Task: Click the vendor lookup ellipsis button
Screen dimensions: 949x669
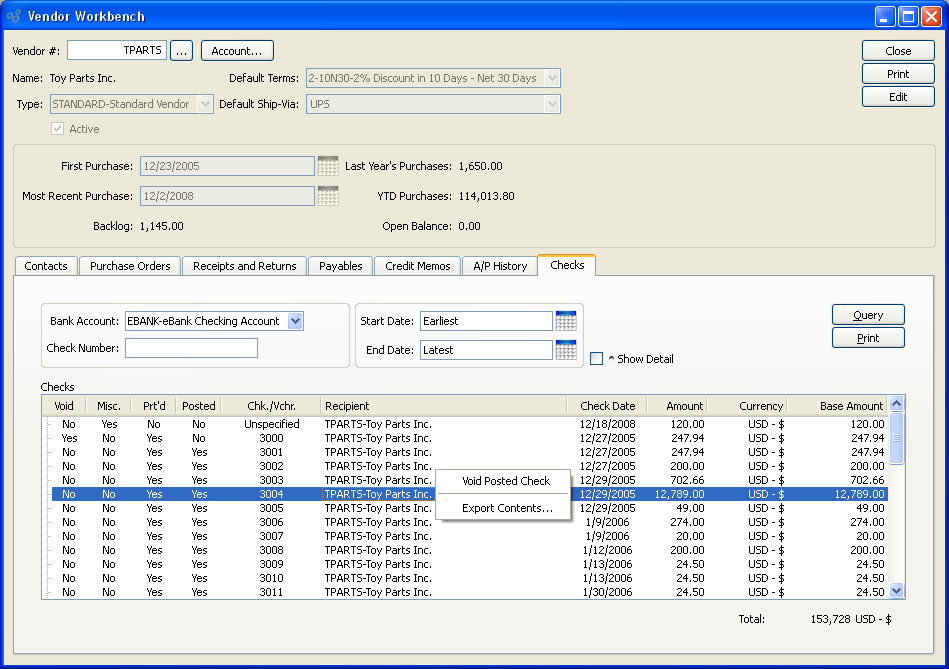Action: (x=181, y=51)
